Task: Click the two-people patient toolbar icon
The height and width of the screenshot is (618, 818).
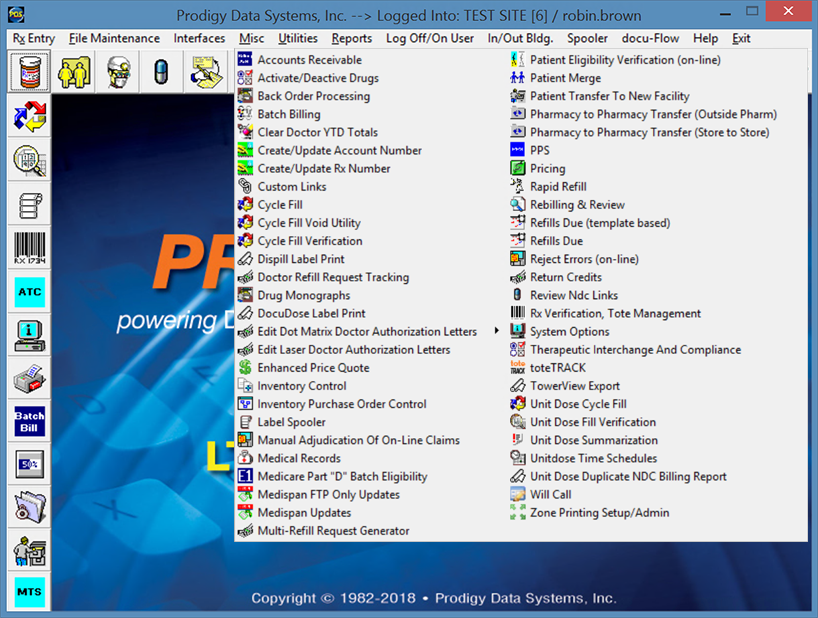Action: [74, 73]
